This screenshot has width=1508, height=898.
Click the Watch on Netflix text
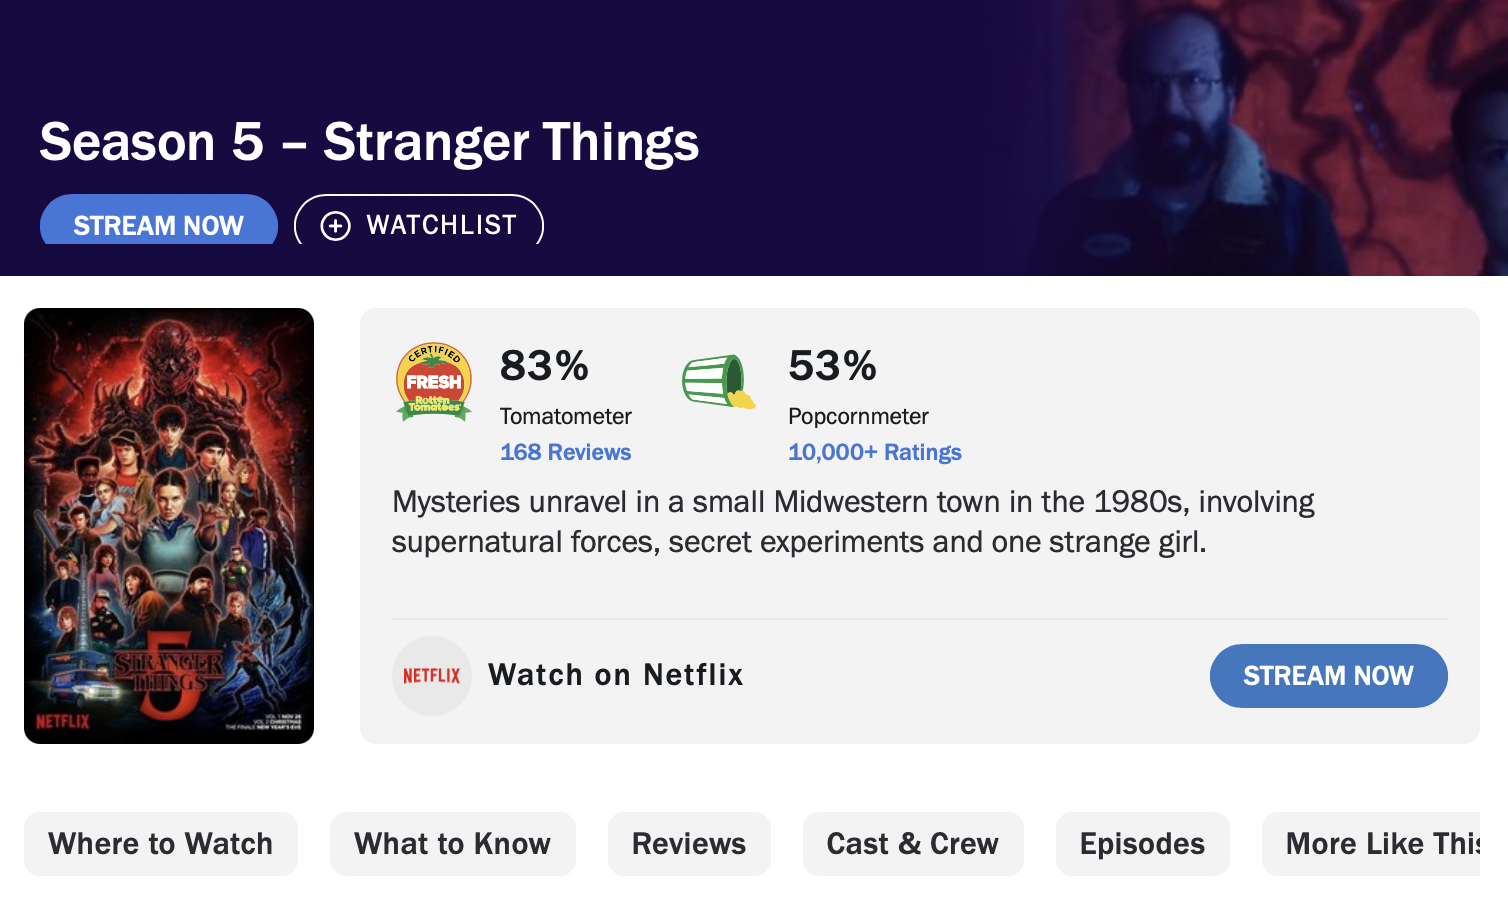[x=615, y=675]
